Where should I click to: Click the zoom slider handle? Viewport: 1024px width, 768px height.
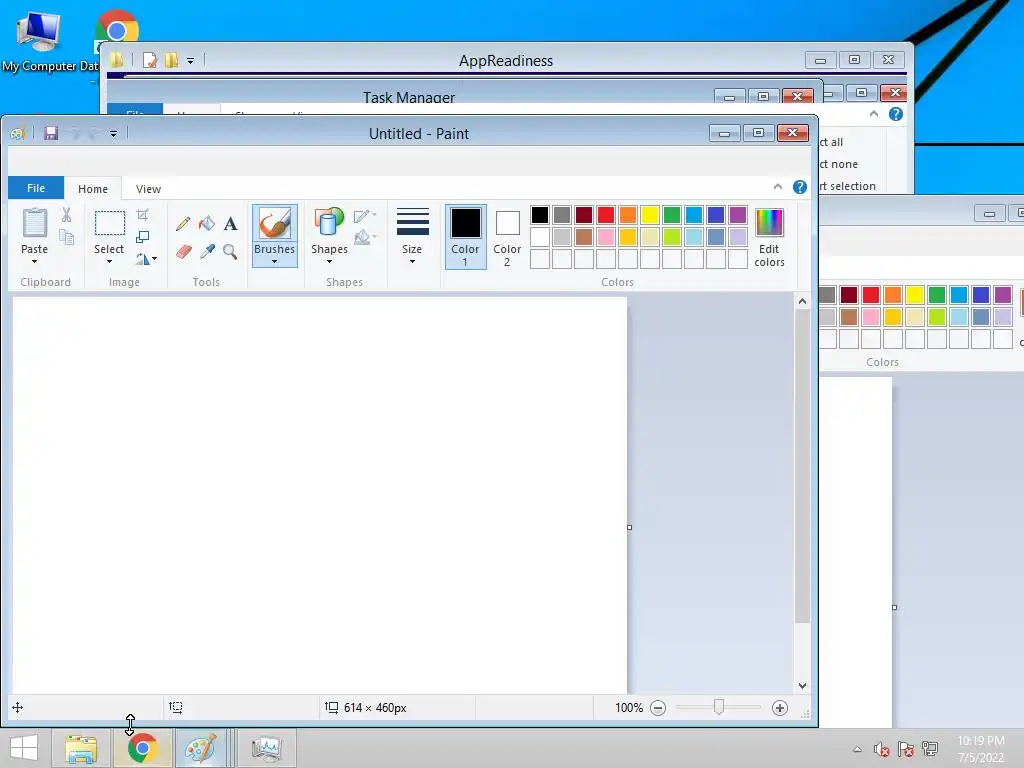719,707
